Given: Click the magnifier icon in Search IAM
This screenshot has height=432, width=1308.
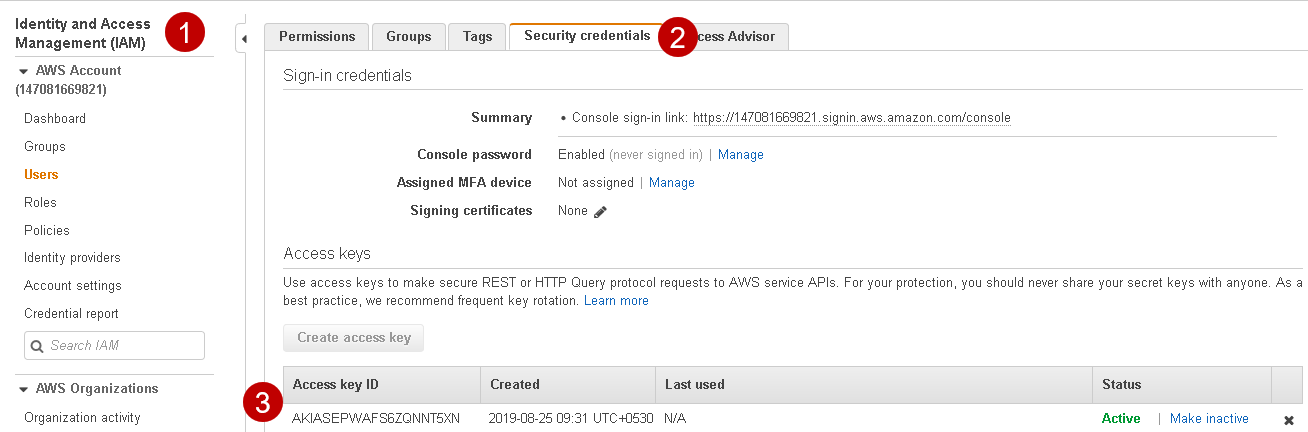Looking at the screenshot, I should pos(38,346).
